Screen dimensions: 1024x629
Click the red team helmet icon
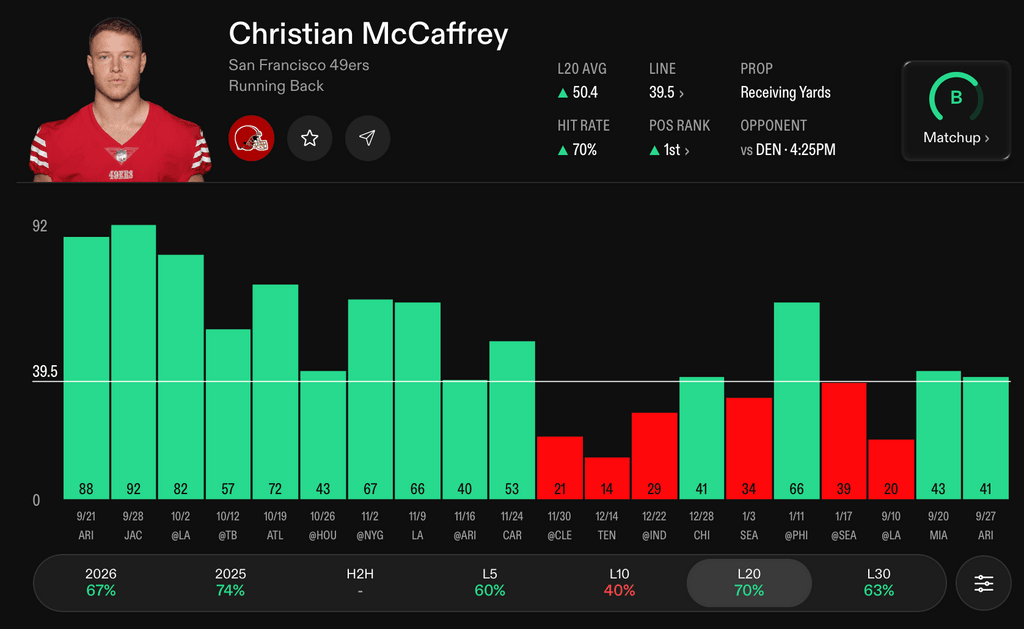tap(251, 138)
